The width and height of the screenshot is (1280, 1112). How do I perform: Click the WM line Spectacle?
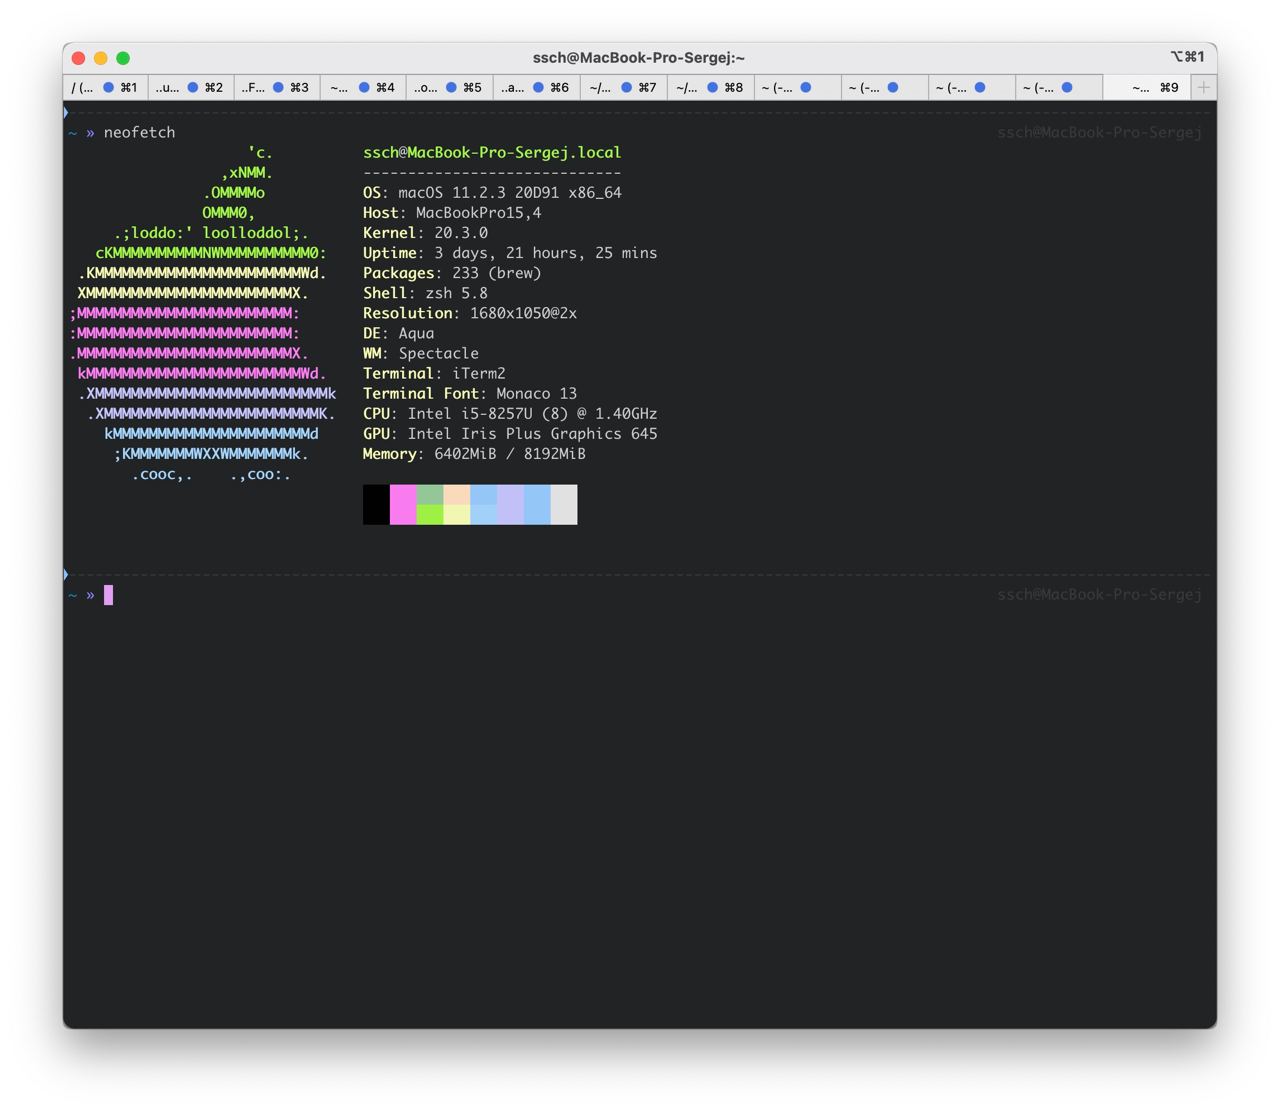click(421, 353)
